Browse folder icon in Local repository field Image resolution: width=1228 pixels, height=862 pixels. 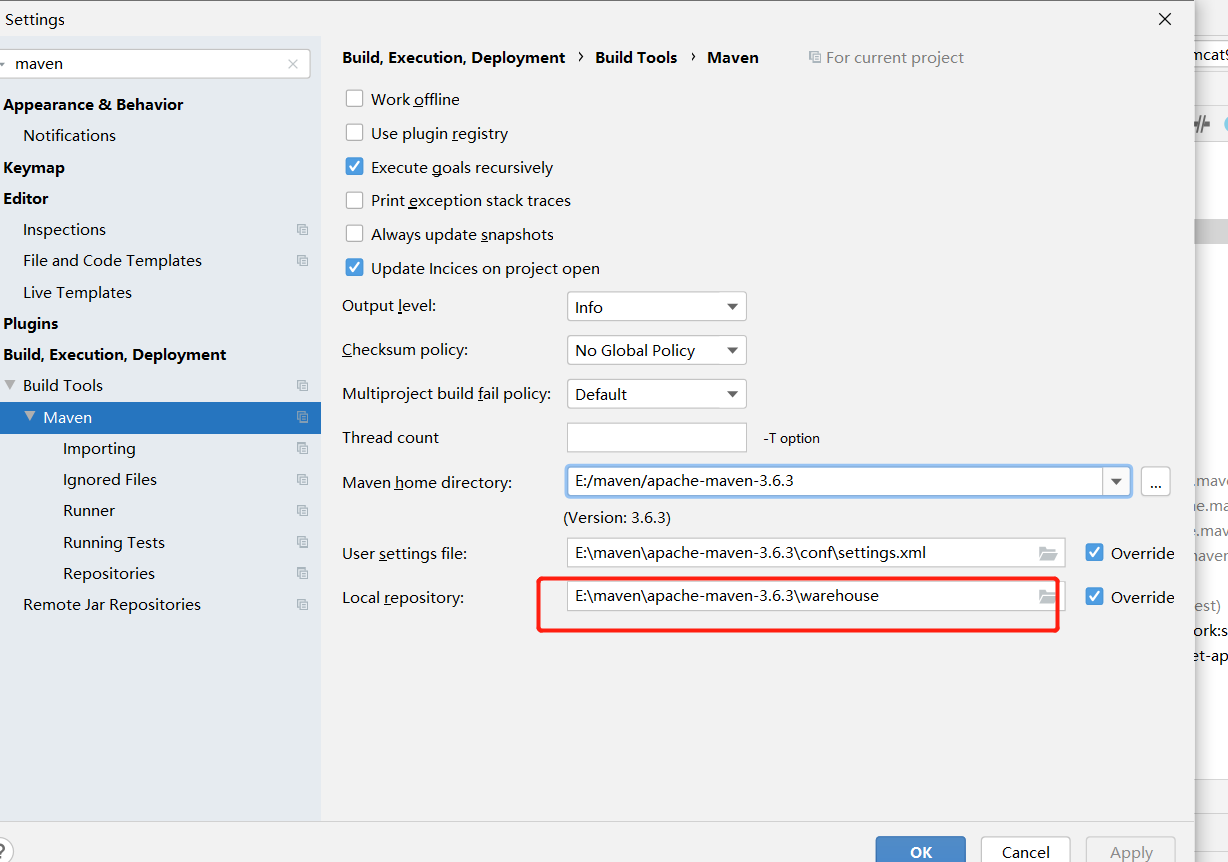[x=1048, y=597]
